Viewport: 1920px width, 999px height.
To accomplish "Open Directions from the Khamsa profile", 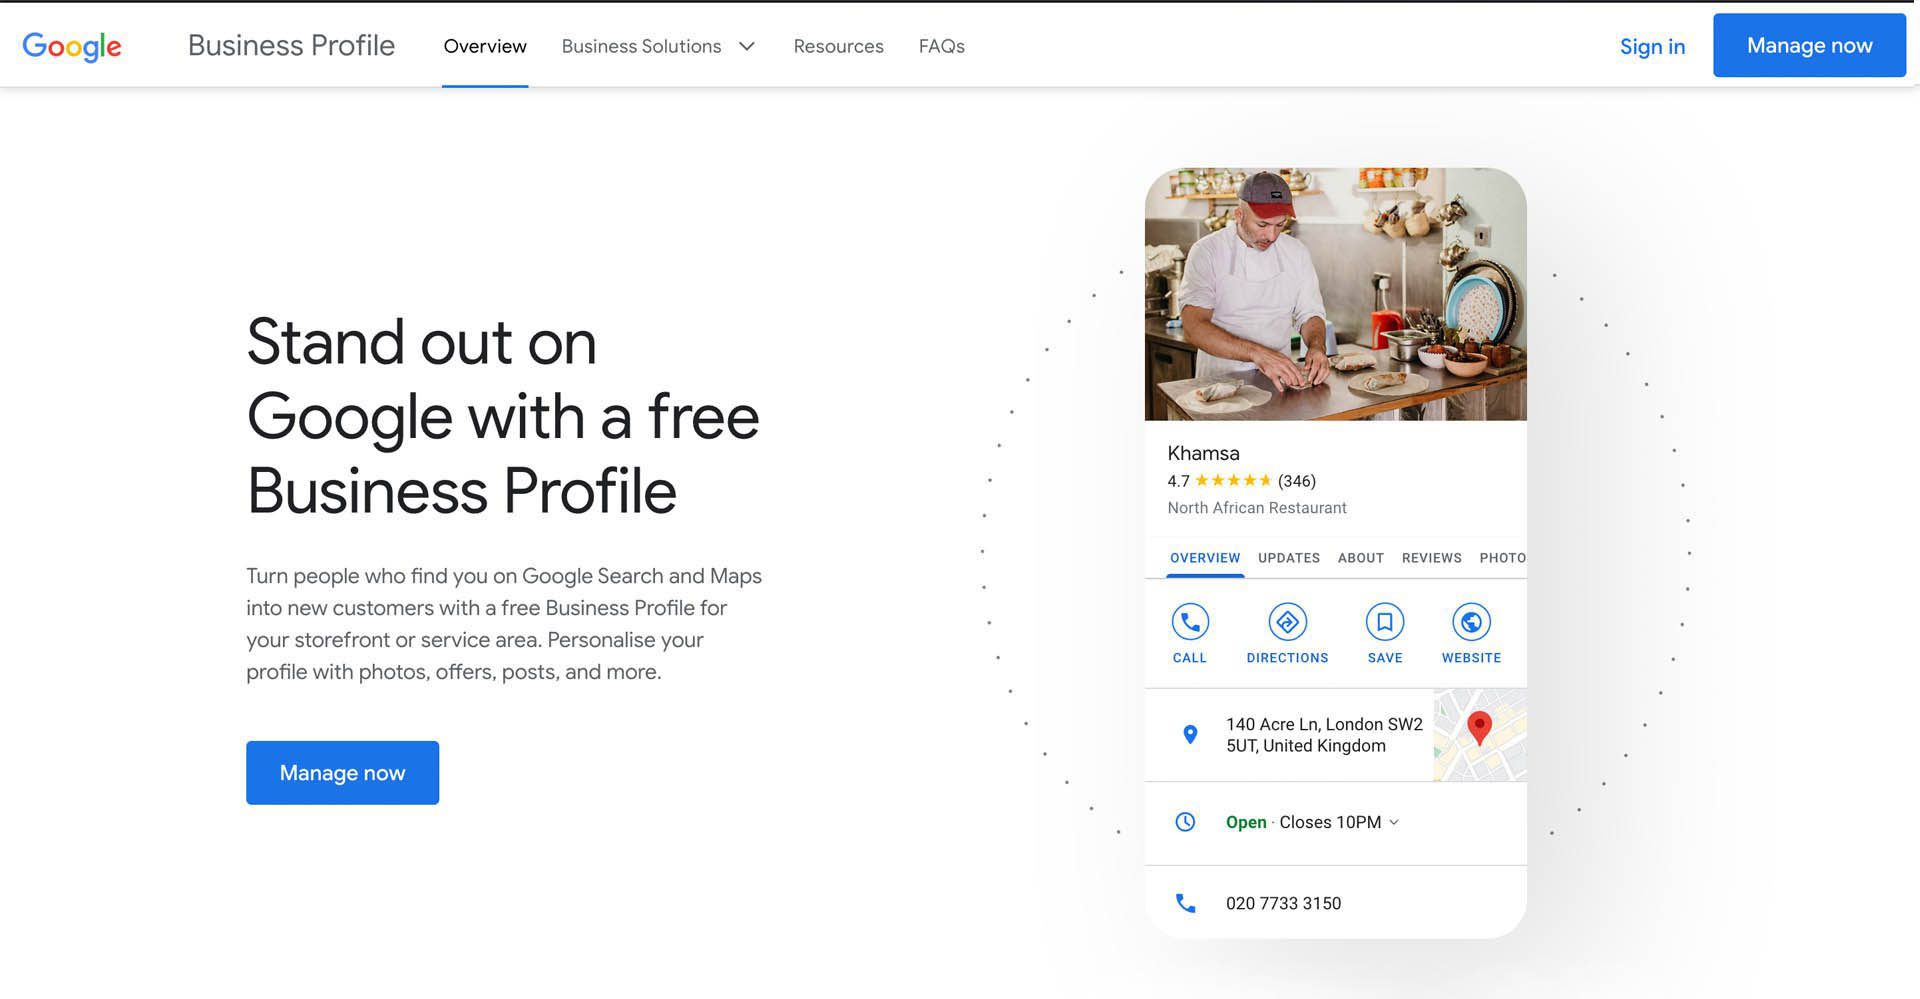I will tap(1288, 622).
